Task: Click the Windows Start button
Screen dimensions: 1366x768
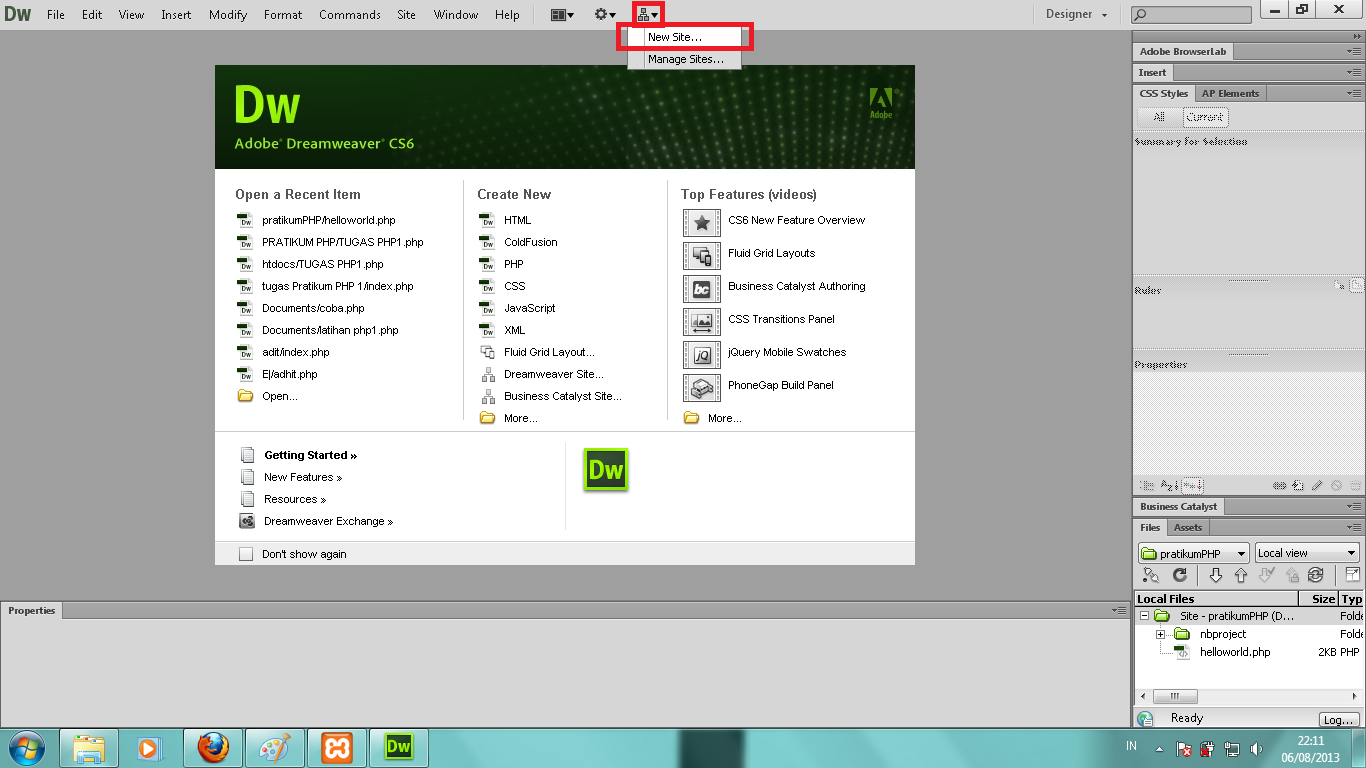Action: click(x=26, y=747)
